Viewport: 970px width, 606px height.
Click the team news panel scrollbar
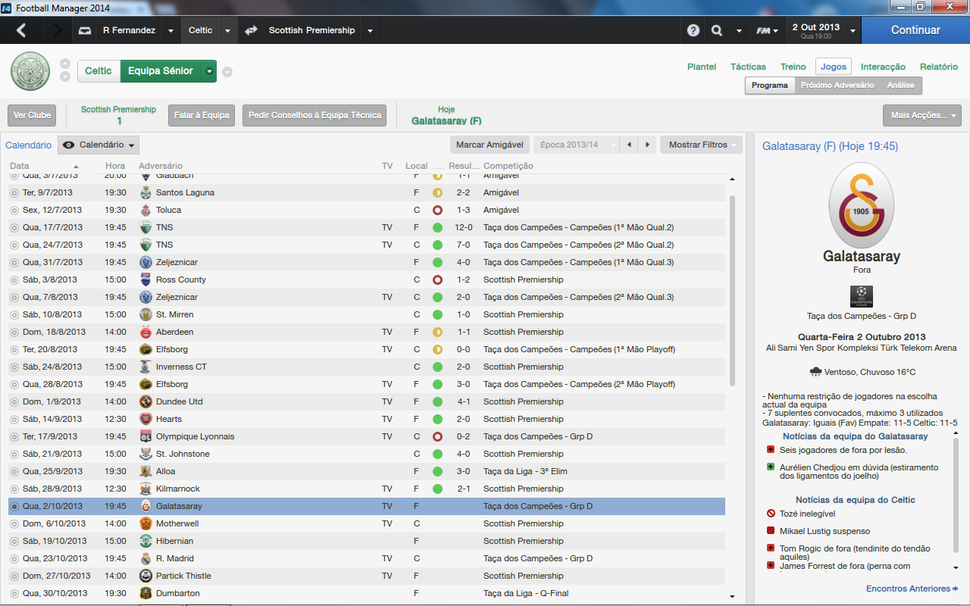pos(955,495)
